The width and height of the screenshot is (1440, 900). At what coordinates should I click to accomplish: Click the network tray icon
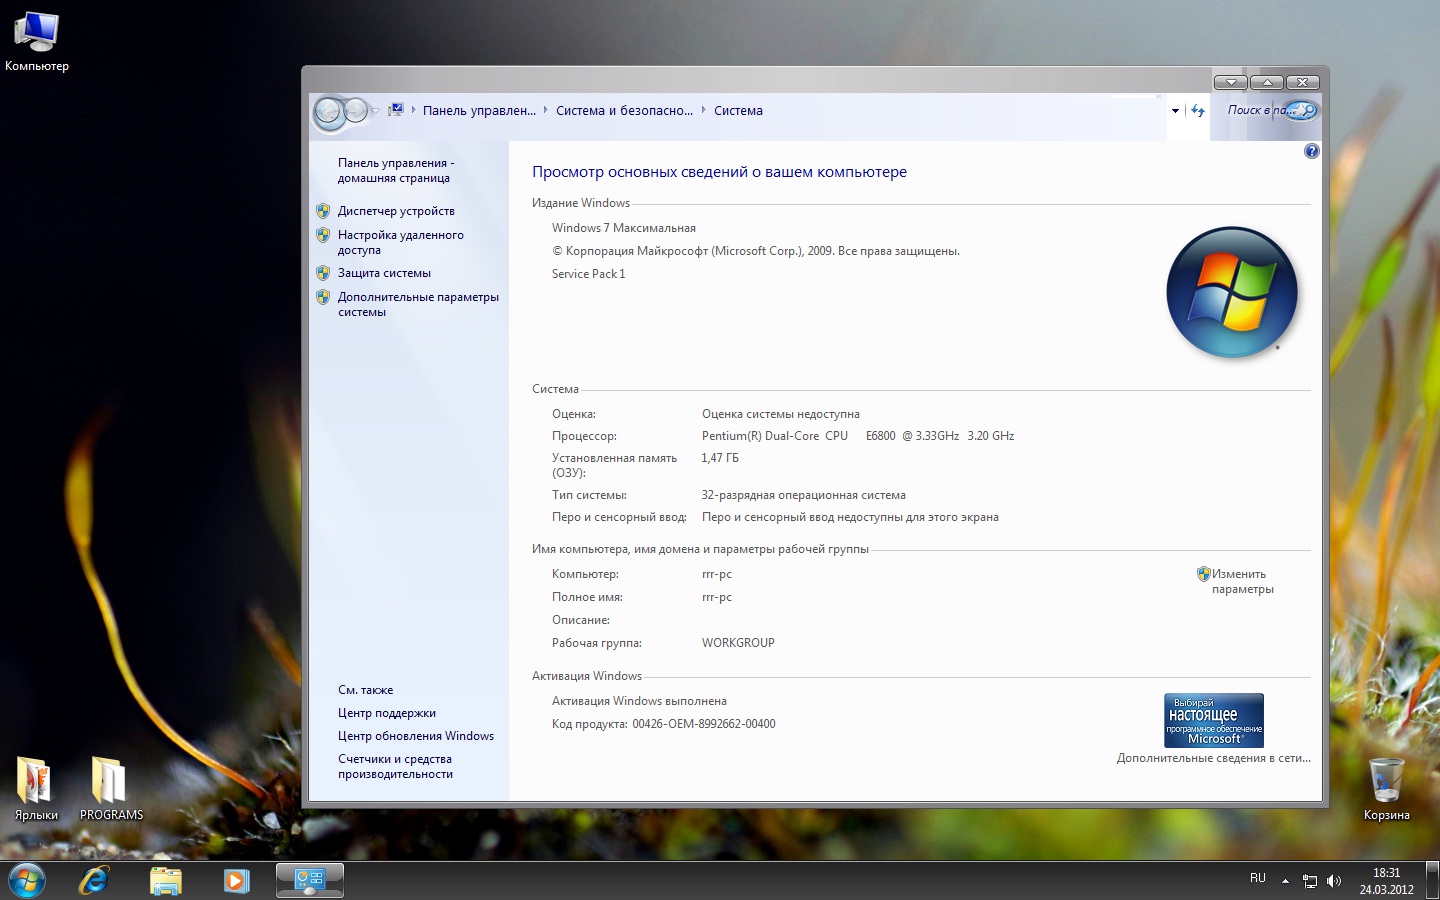(x=1309, y=881)
